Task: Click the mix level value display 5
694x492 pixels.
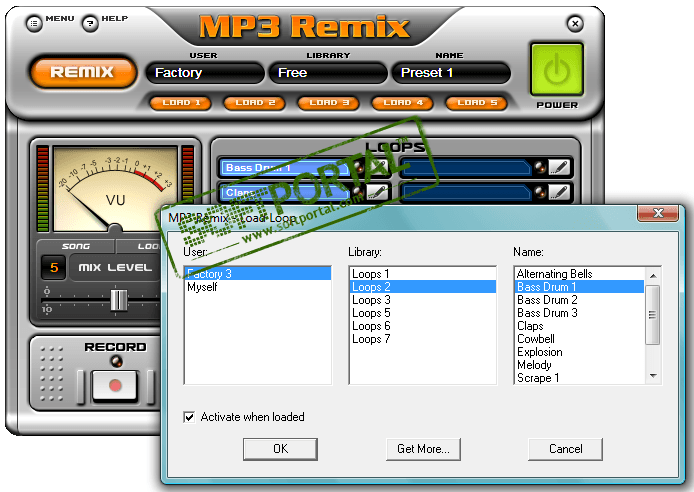Action: tap(54, 267)
